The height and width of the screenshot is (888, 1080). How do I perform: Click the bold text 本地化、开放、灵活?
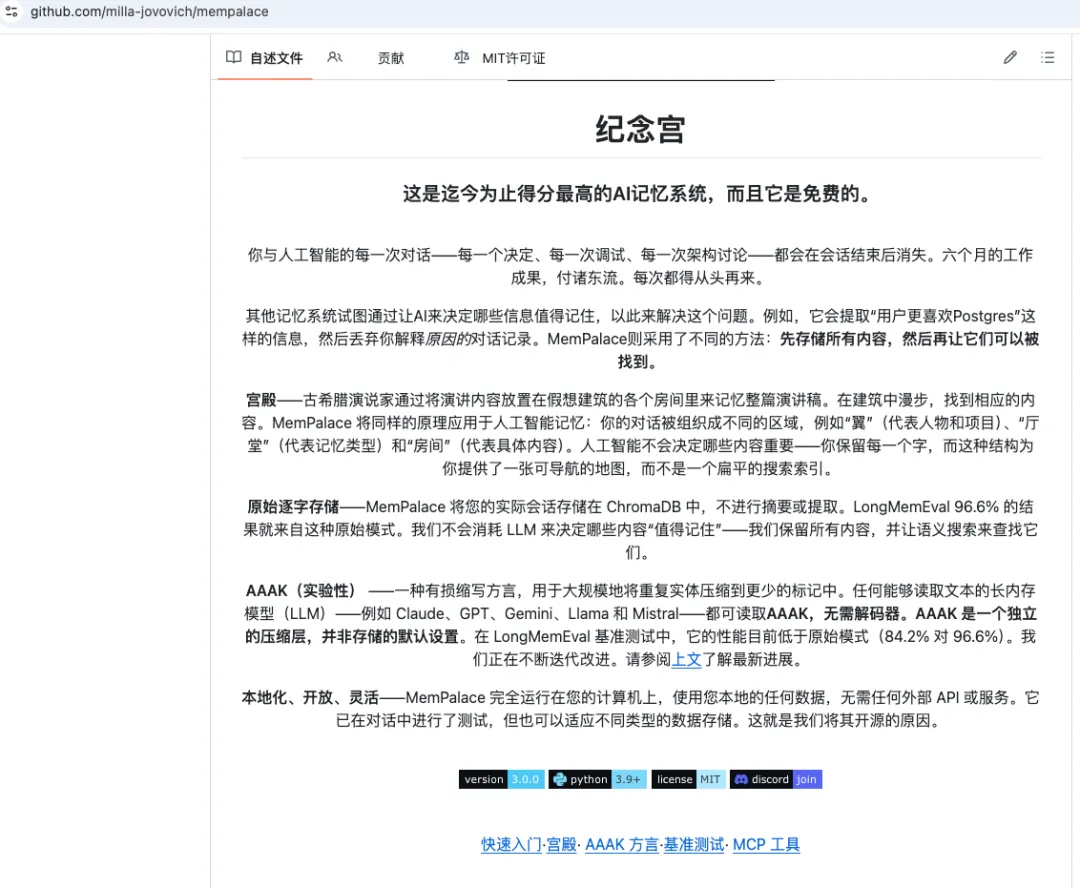[310, 698]
